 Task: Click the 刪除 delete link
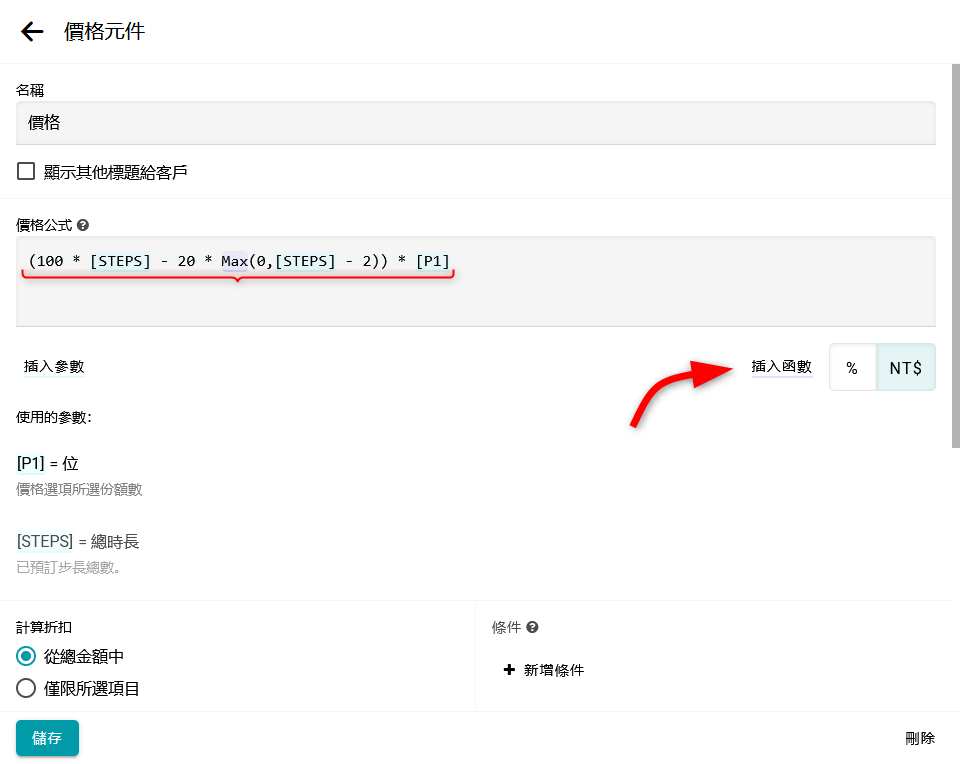point(919,738)
